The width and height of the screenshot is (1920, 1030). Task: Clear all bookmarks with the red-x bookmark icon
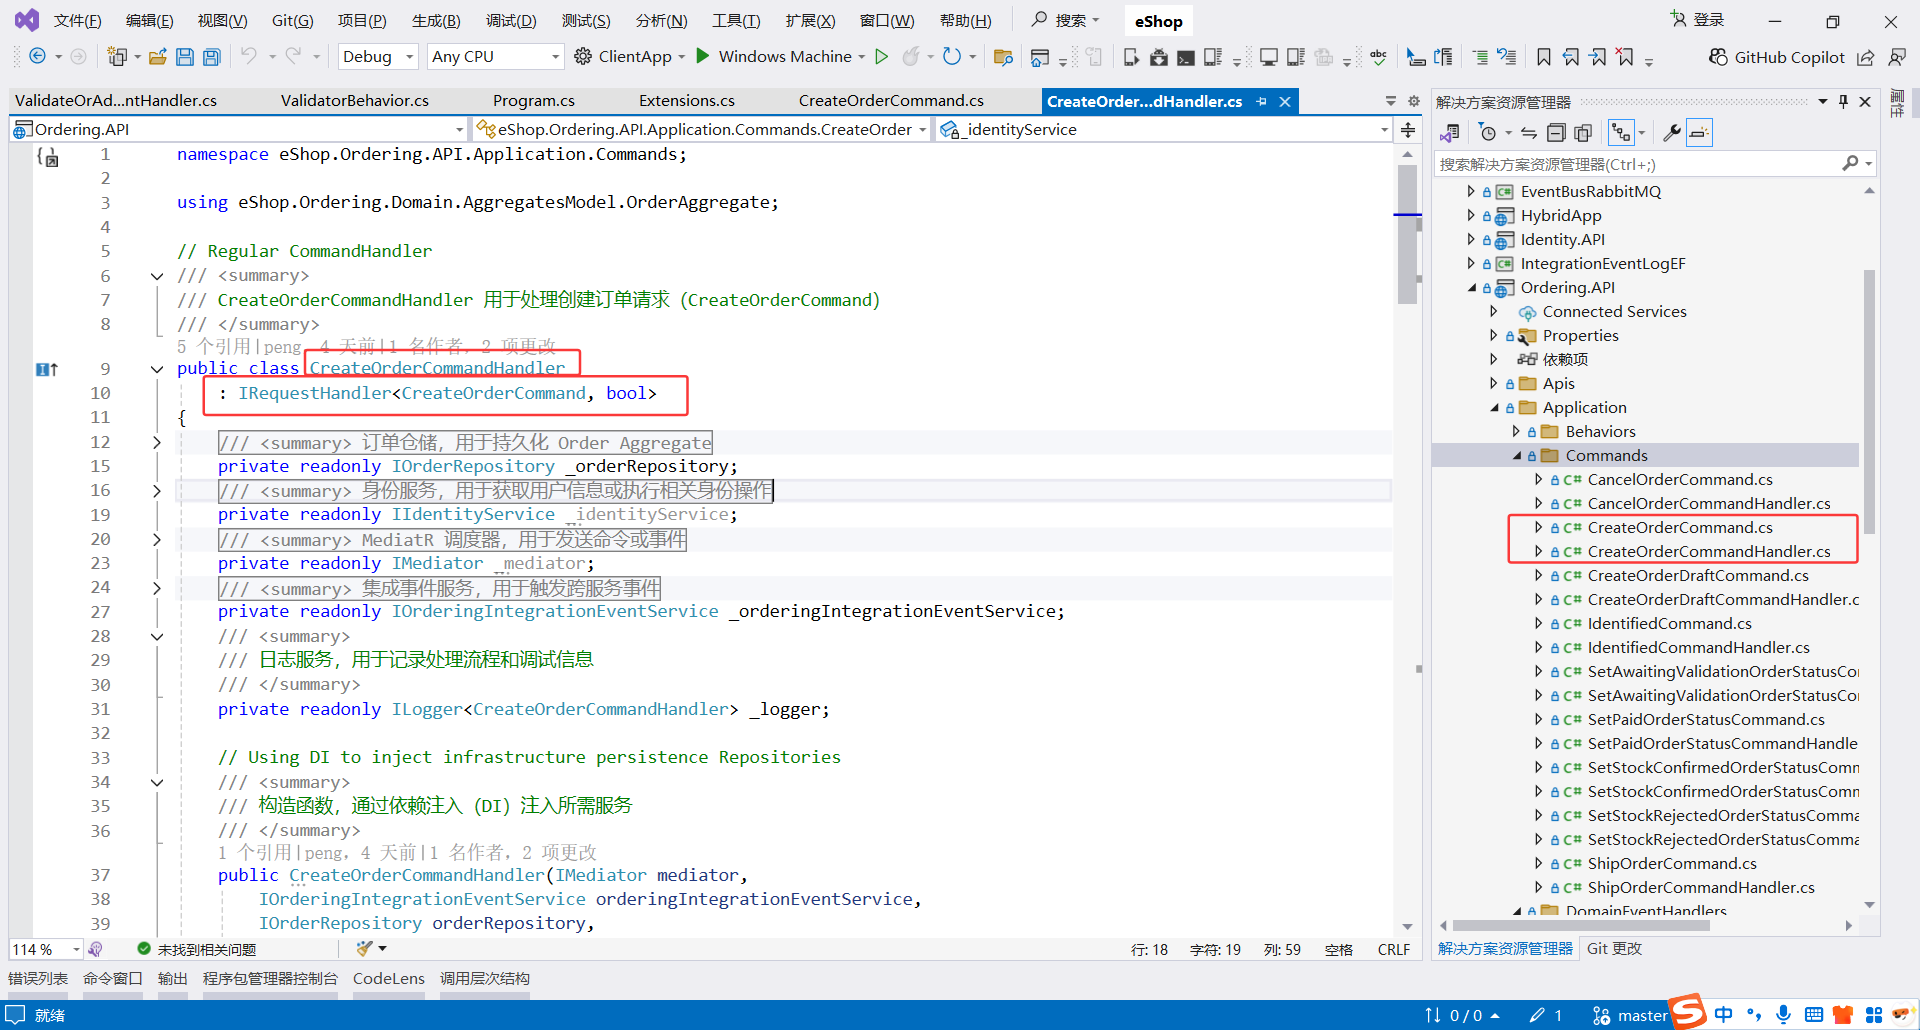1626,57
